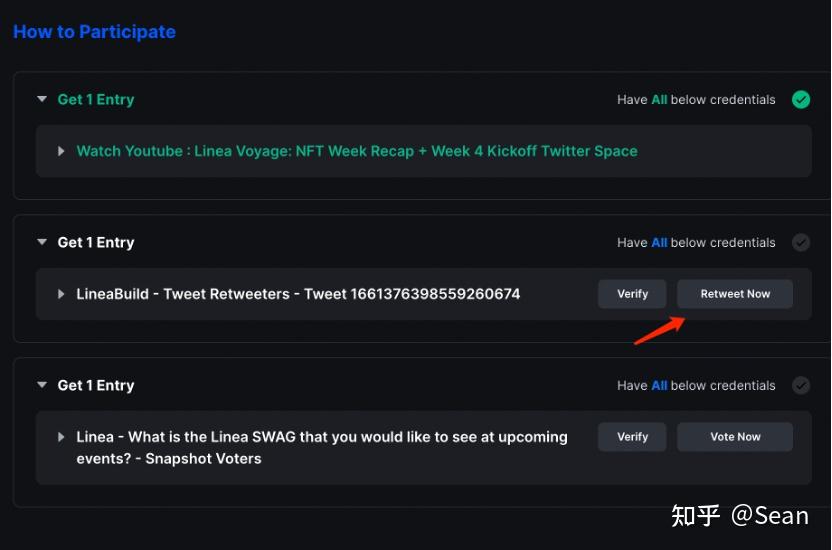The height and width of the screenshot is (550, 832).
Task: Expand the LineaBuild Tweet Retweeters row
Action: tap(61, 294)
